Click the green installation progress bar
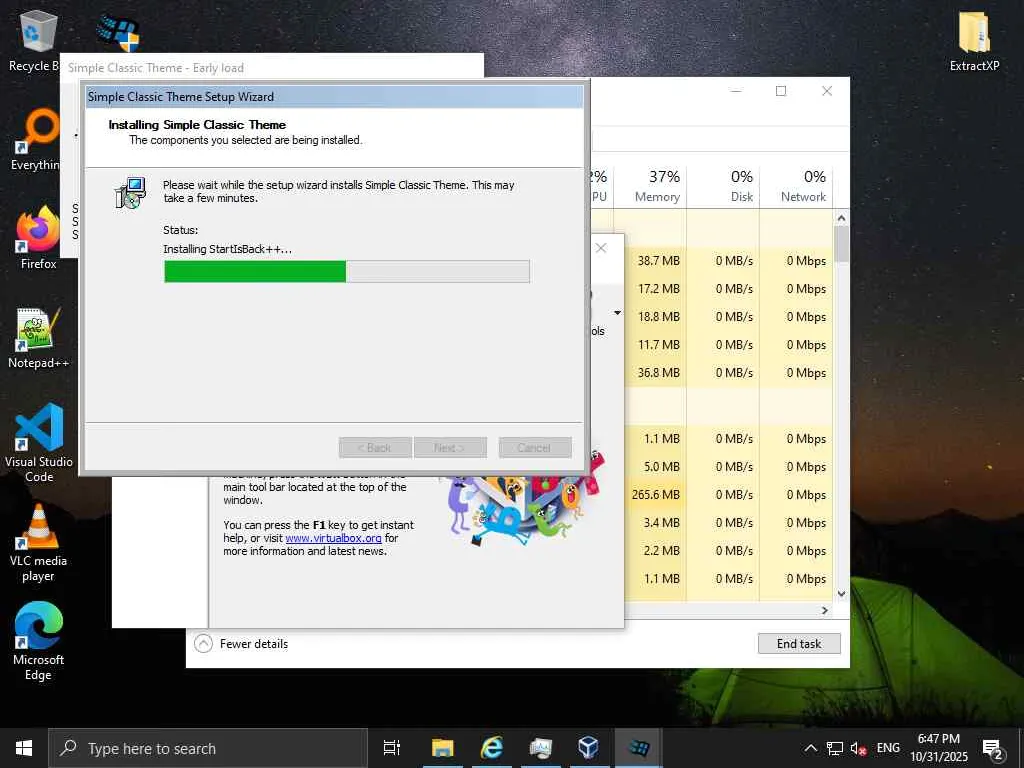Screen dimensions: 1024x768 pos(347,271)
